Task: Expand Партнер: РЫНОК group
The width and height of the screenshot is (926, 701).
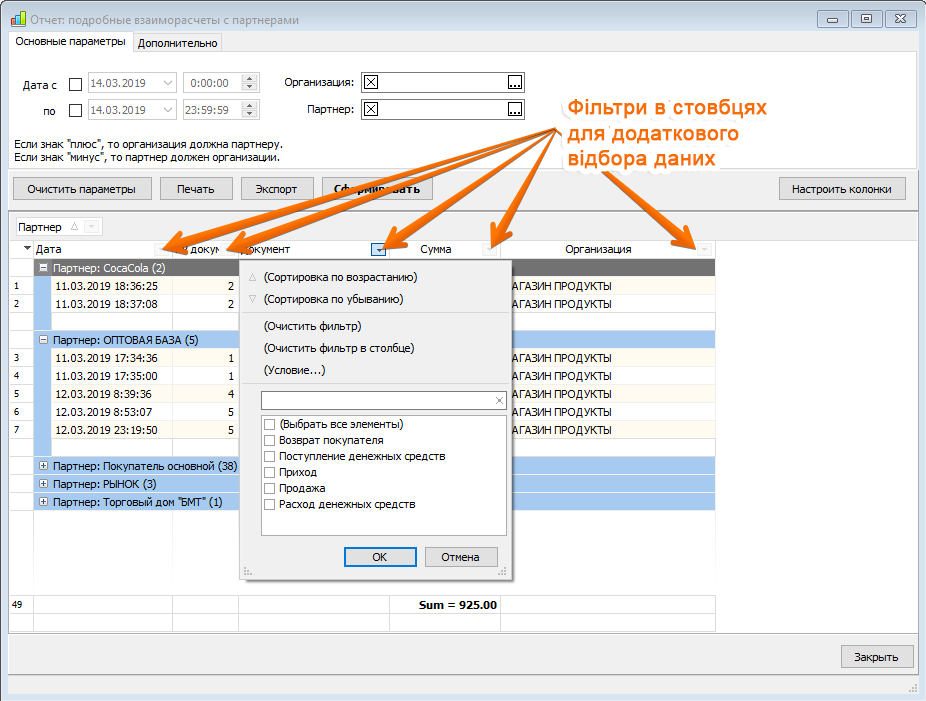Action: 43,484
